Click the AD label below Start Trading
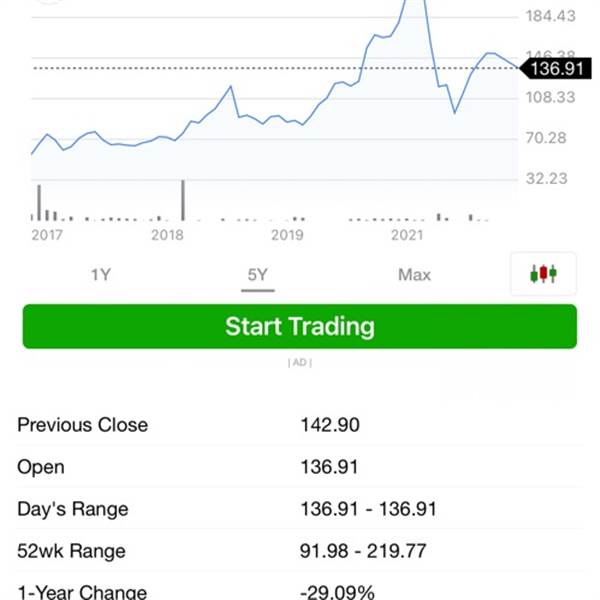Image resolution: width=600 pixels, height=600 pixels. pyautogui.click(x=300, y=362)
